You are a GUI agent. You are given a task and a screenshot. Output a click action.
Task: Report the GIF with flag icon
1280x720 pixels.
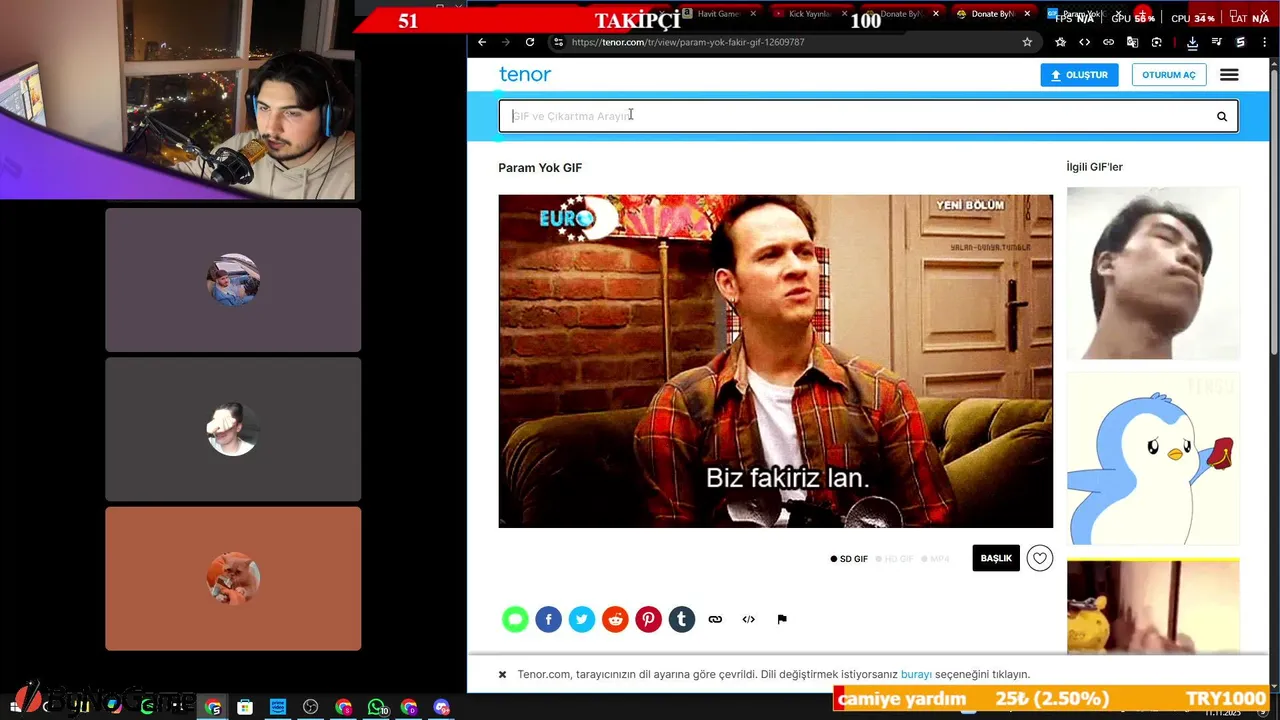[782, 620]
